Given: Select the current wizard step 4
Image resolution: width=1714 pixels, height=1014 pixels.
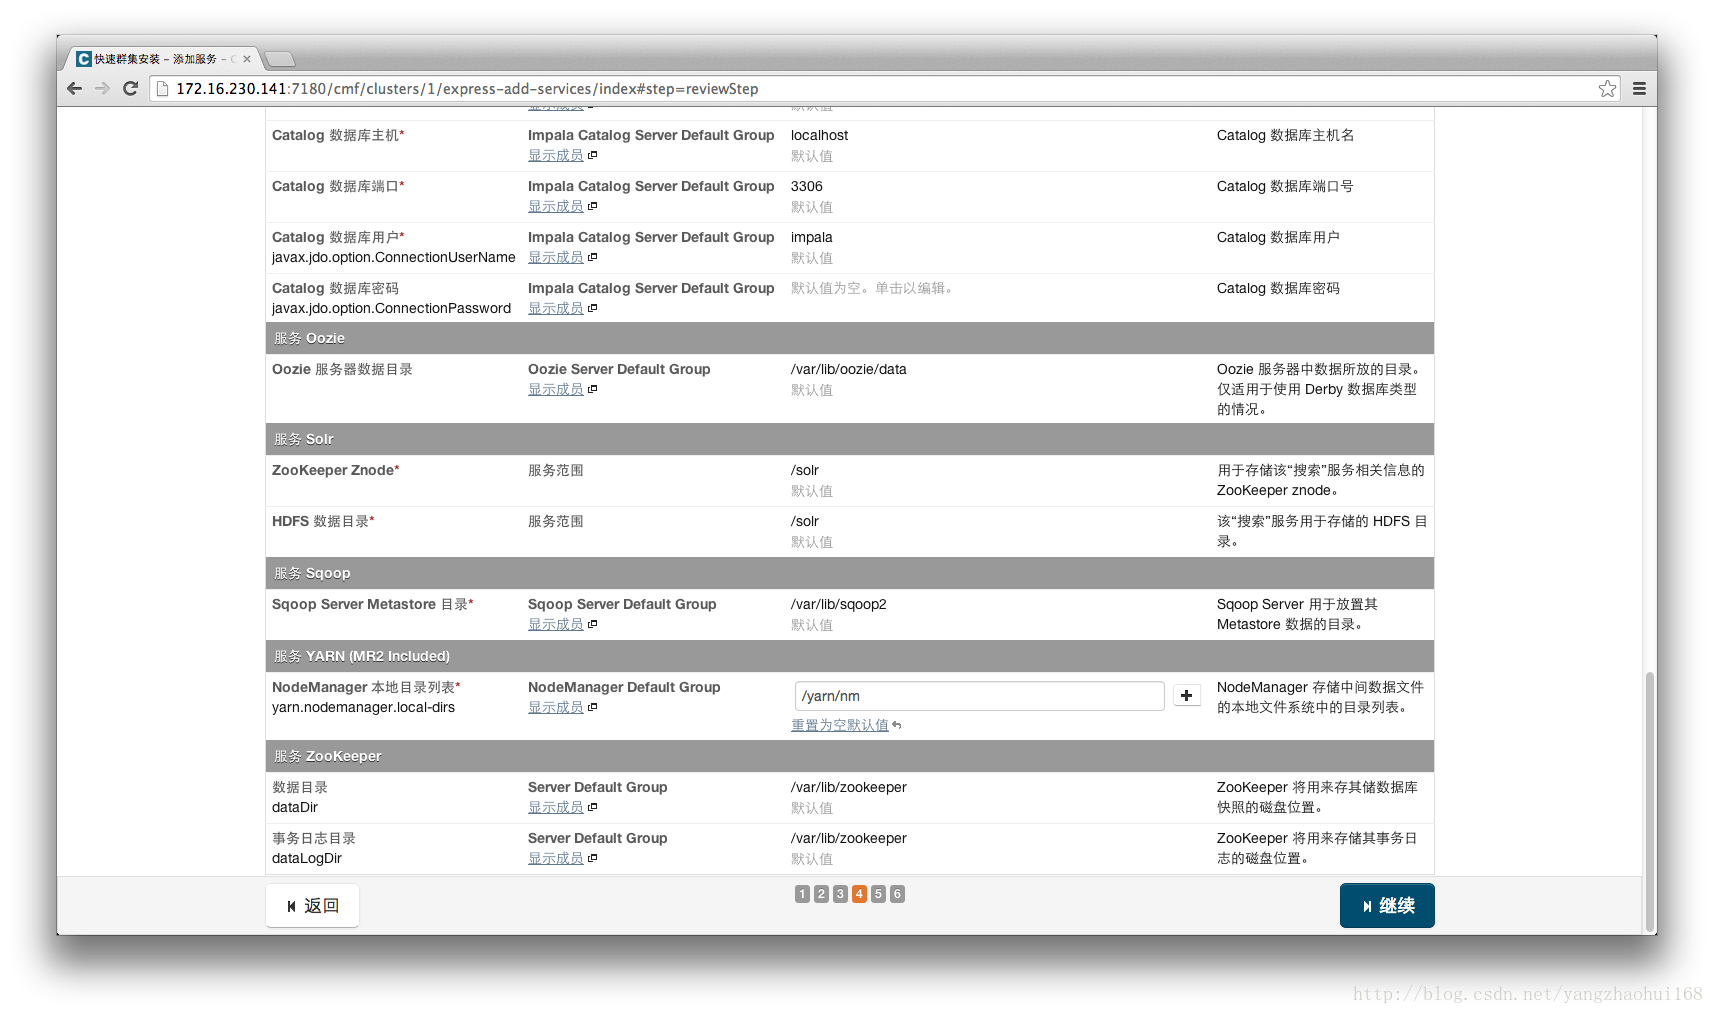Looking at the screenshot, I should [x=859, y=894].
